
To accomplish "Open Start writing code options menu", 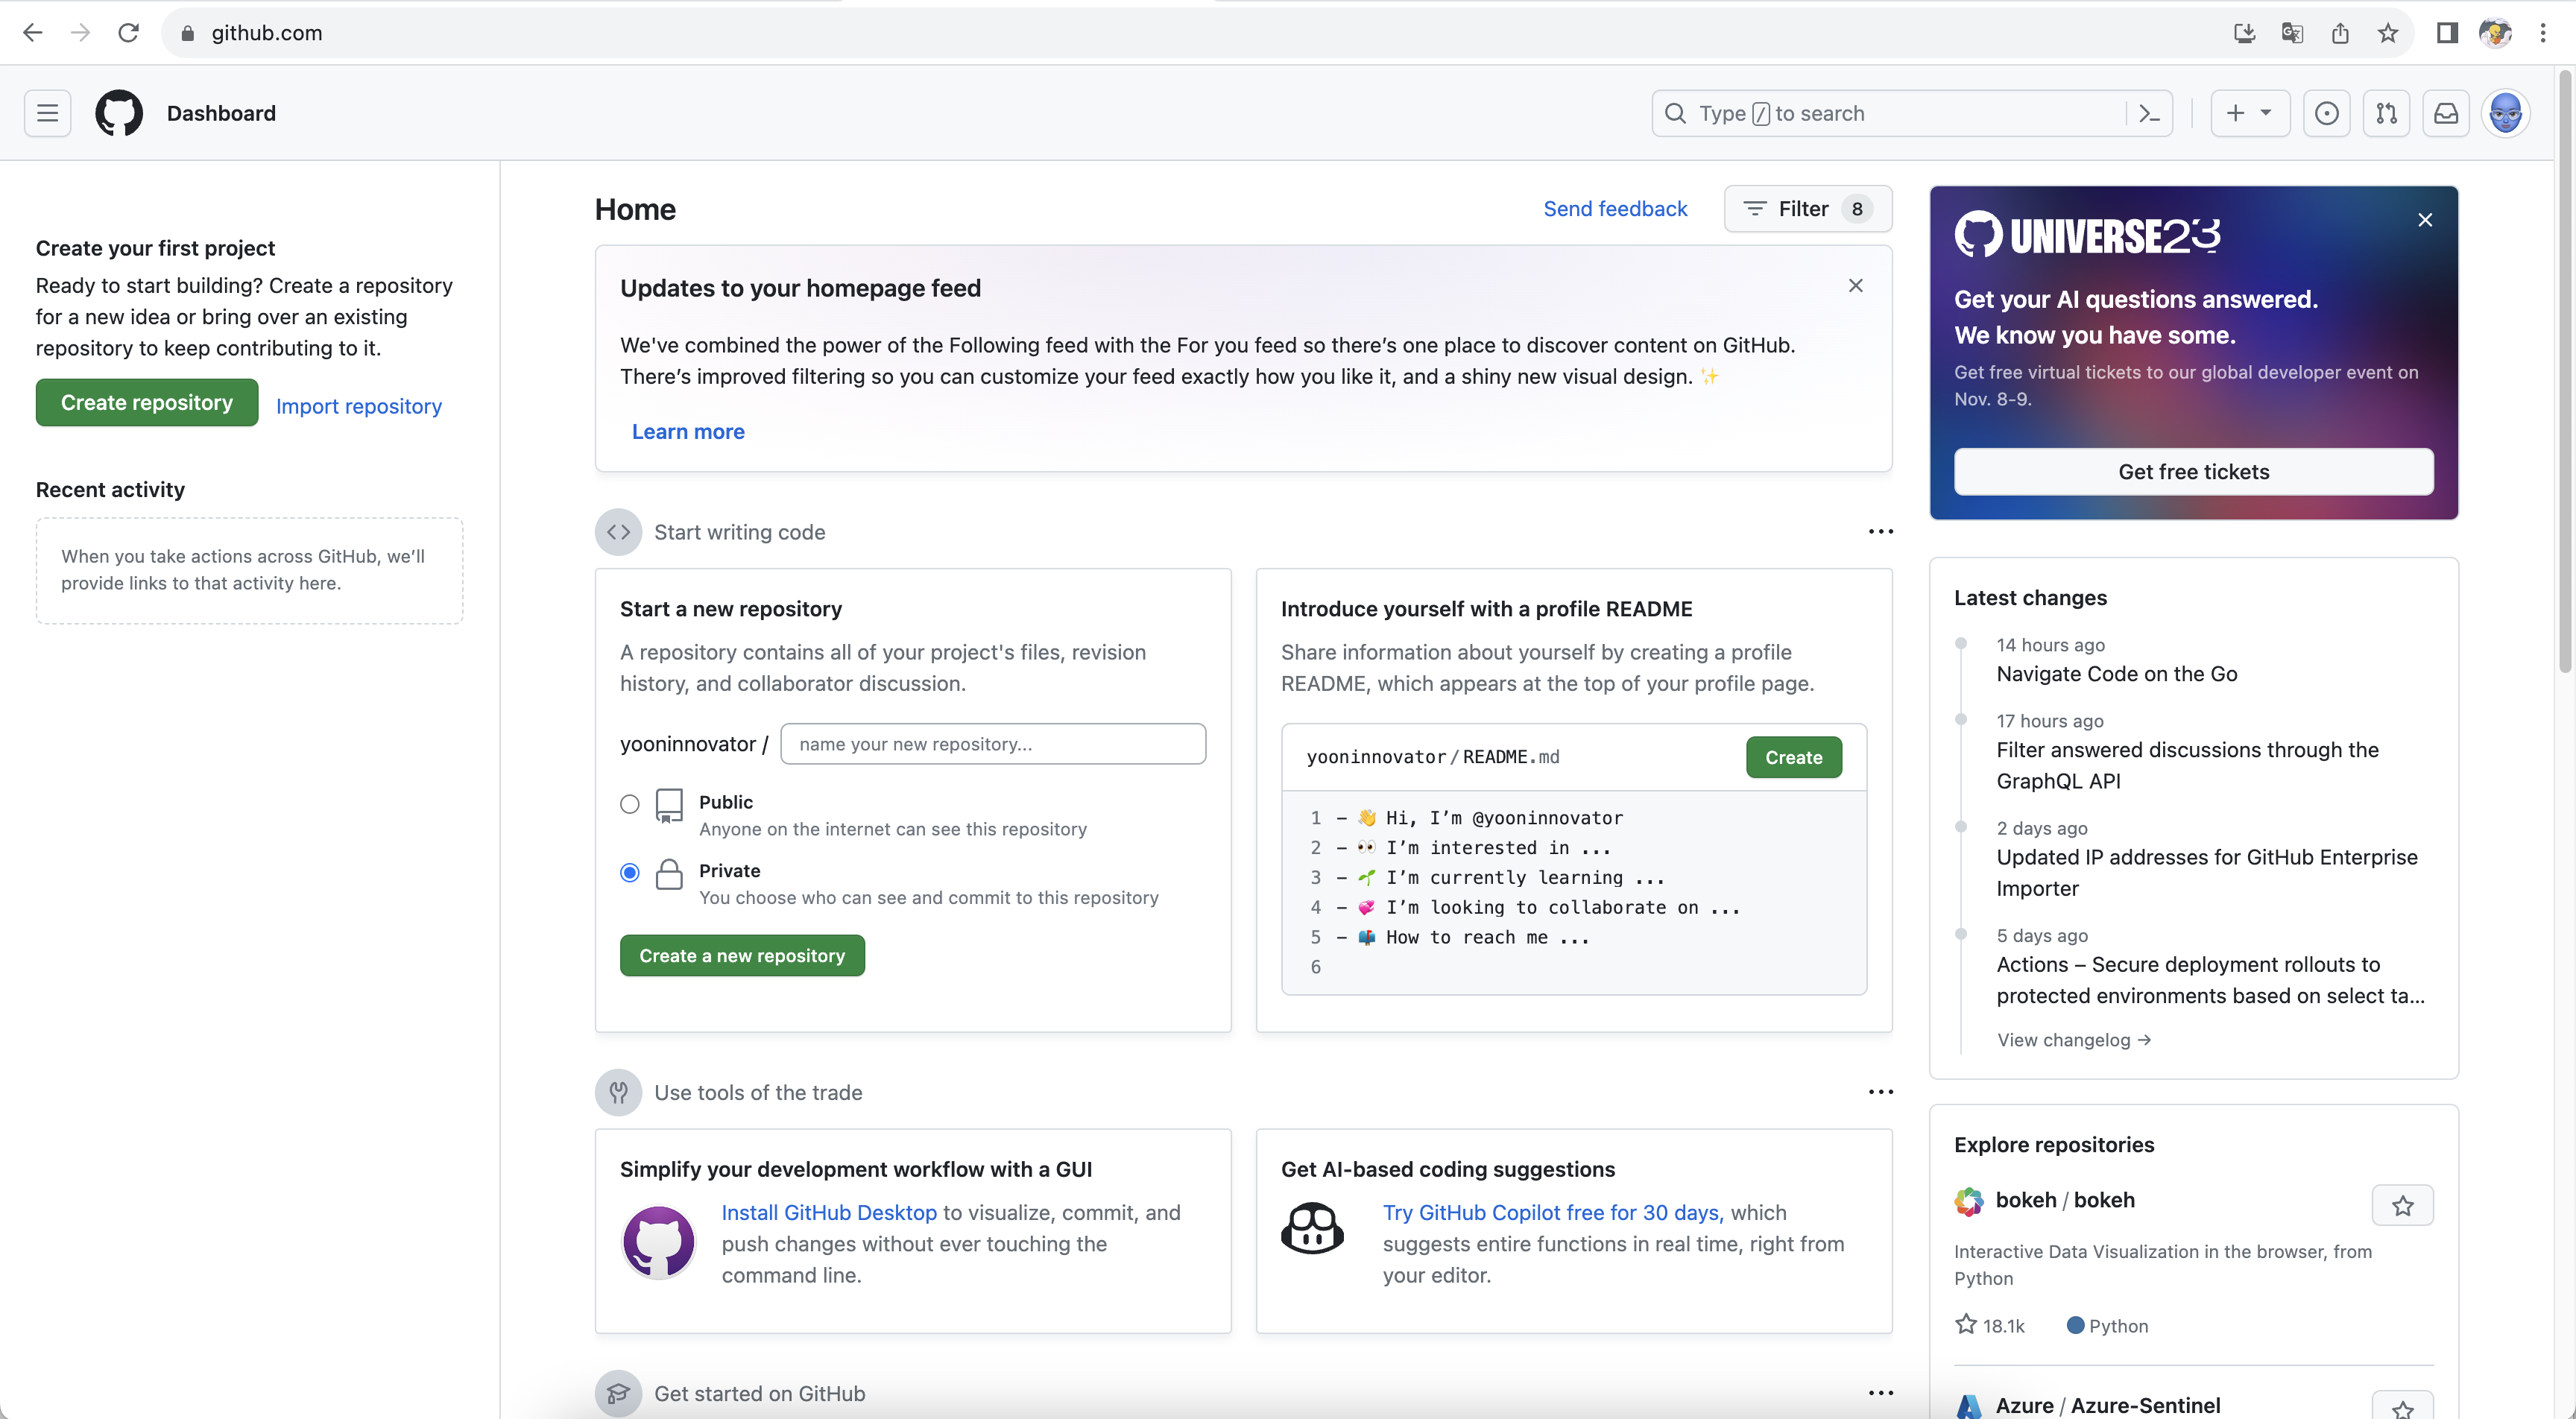I will coord(1880,532).
